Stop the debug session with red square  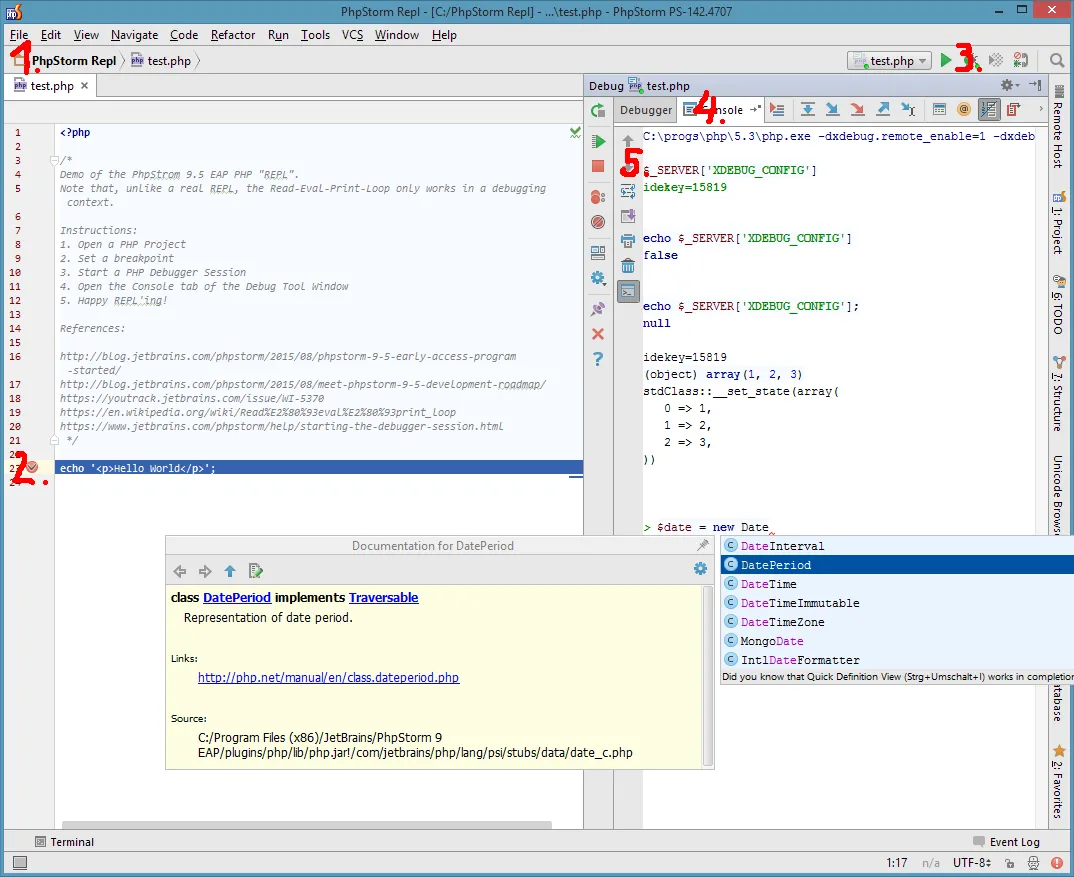(x=598, y=167)
